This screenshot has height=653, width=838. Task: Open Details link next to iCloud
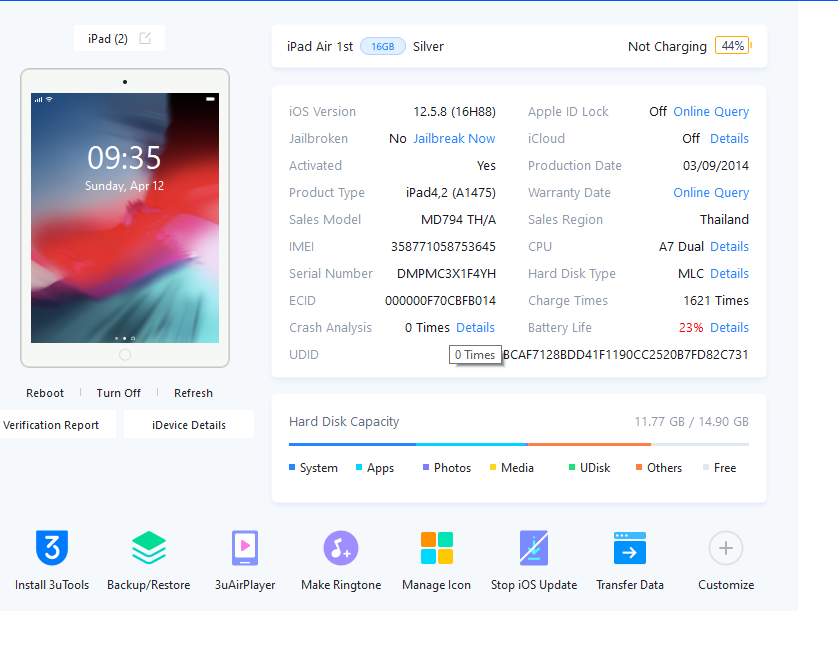(x=729, y=138)
